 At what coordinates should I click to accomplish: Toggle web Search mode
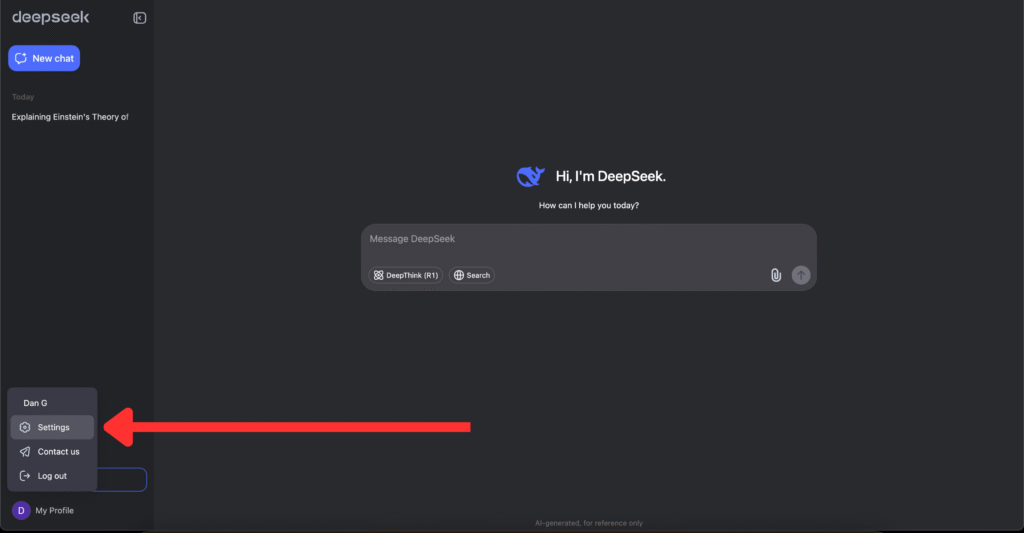point(472,275)
